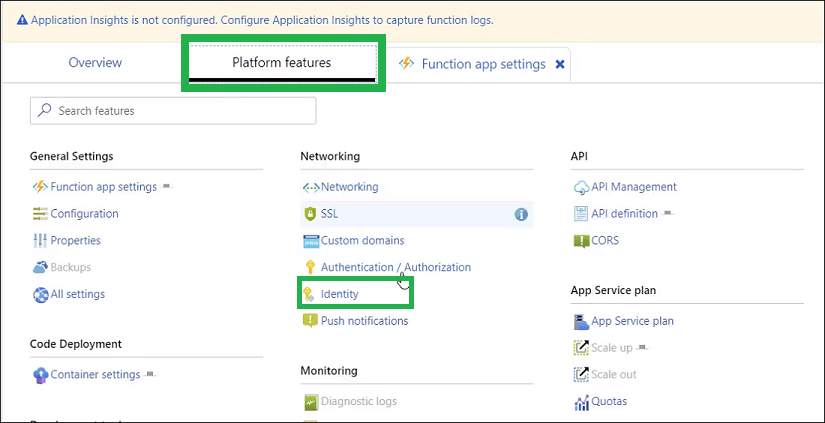Click the Configuration sliders icon
This screenshot has width=825, height=423.
coord(40,214)
